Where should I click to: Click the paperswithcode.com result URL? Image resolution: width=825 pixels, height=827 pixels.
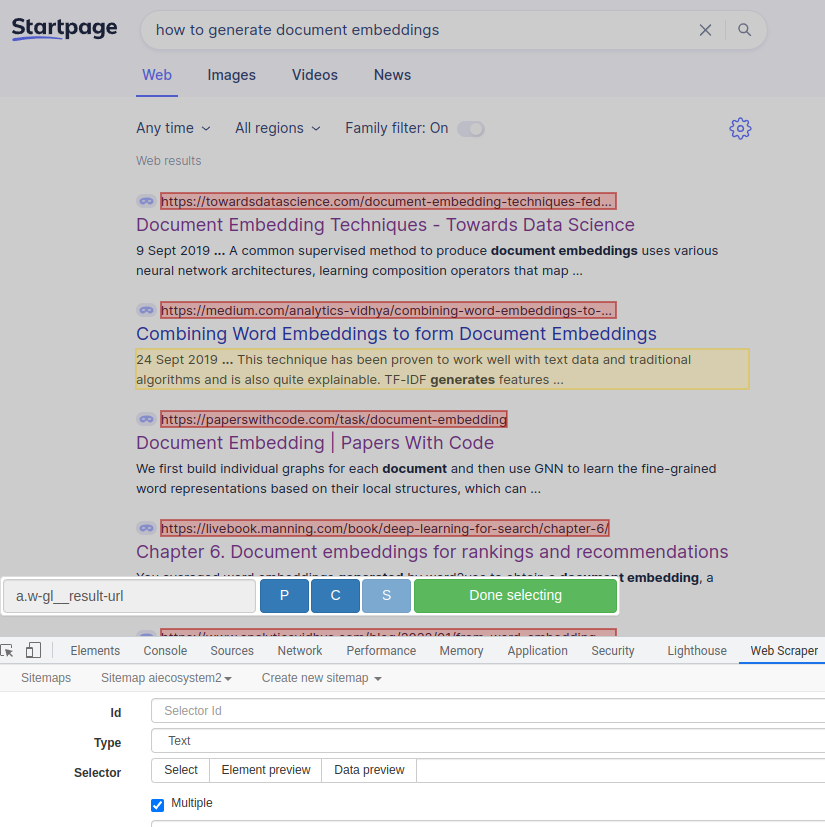pyautogui.click(x=334, y=419)
